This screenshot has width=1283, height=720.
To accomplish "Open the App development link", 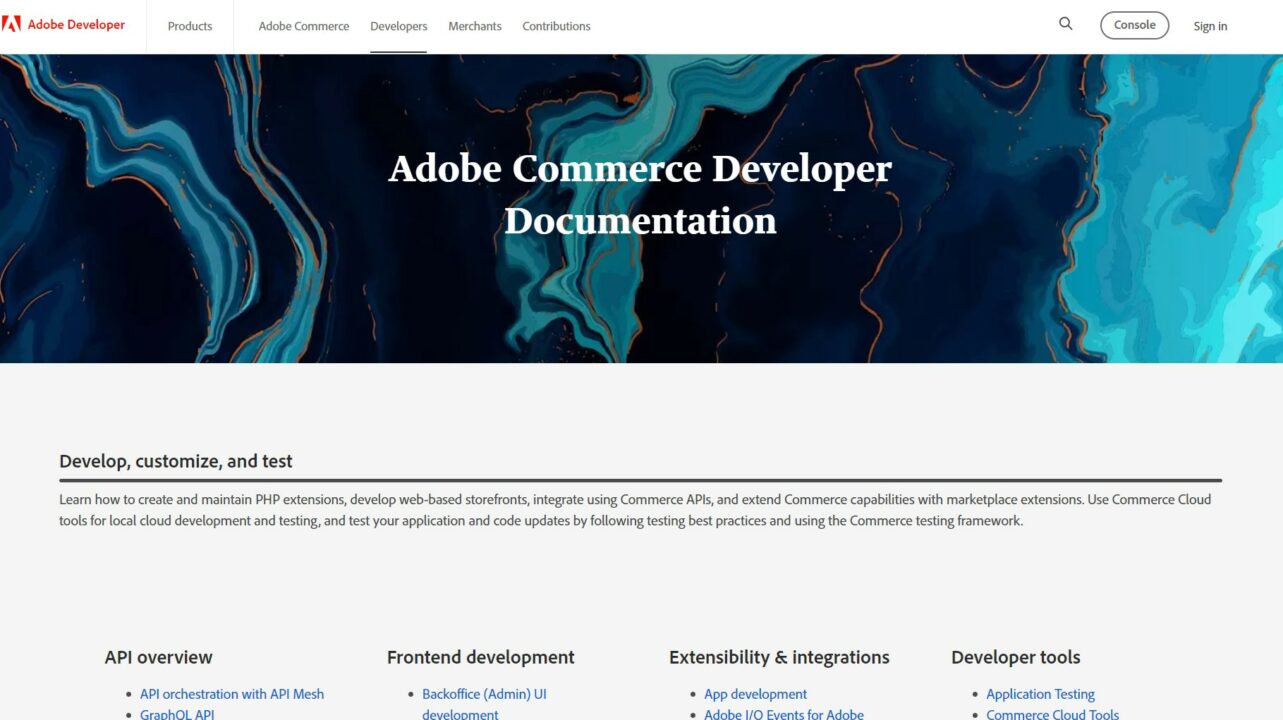I will pyautogui.click(x=755, y=694).
